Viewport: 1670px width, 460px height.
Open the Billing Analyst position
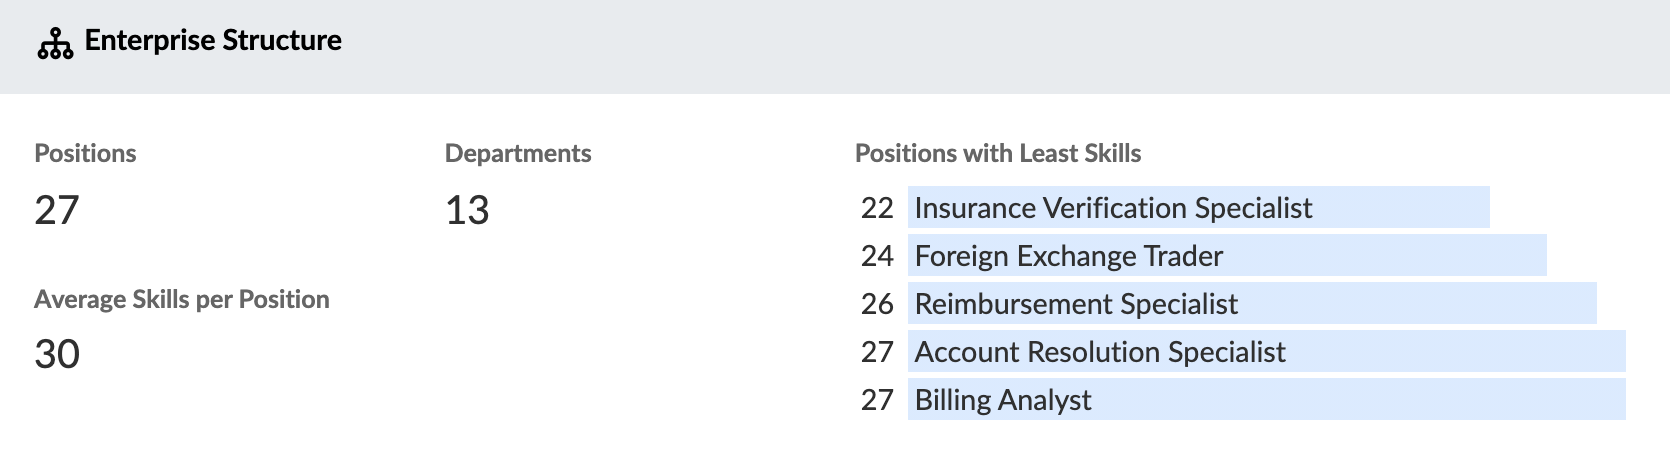click(1003, 400)
